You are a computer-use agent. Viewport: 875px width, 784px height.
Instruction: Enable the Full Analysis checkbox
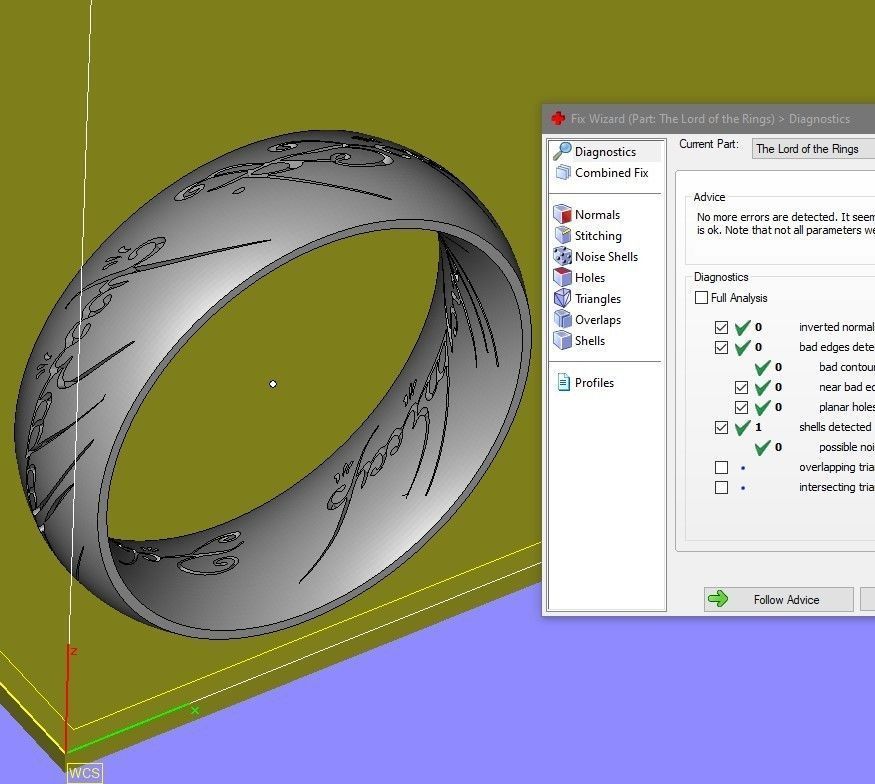(701, 297)
